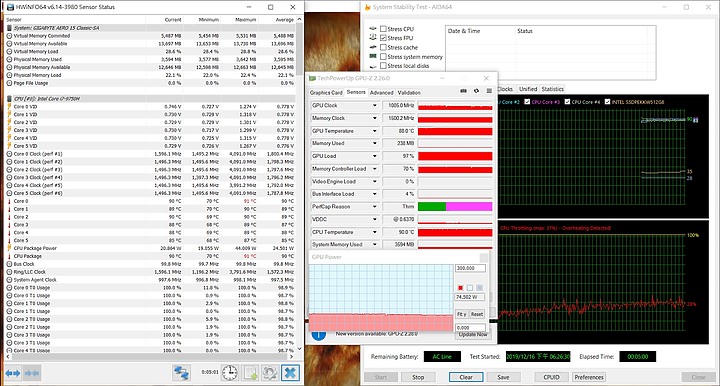Click the HWiNFO expand-columns double arrow icon

[x=13, y=373]
